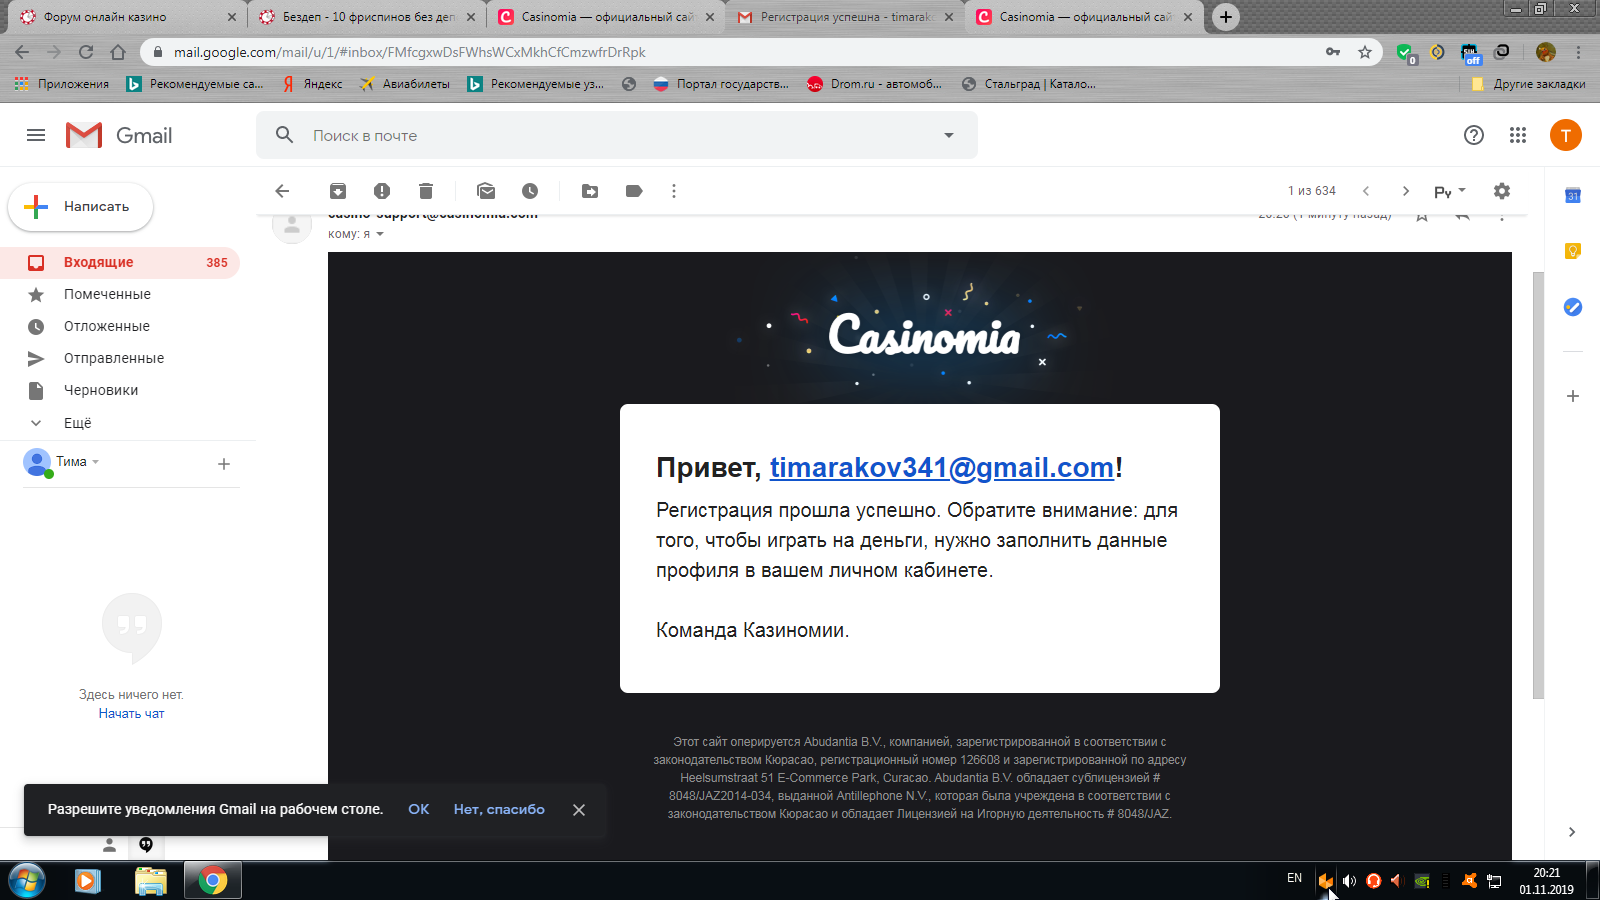Open the Google apps grid
Image resolution: width=1600 pixels, height=900 pixels.
(1518, 135)
